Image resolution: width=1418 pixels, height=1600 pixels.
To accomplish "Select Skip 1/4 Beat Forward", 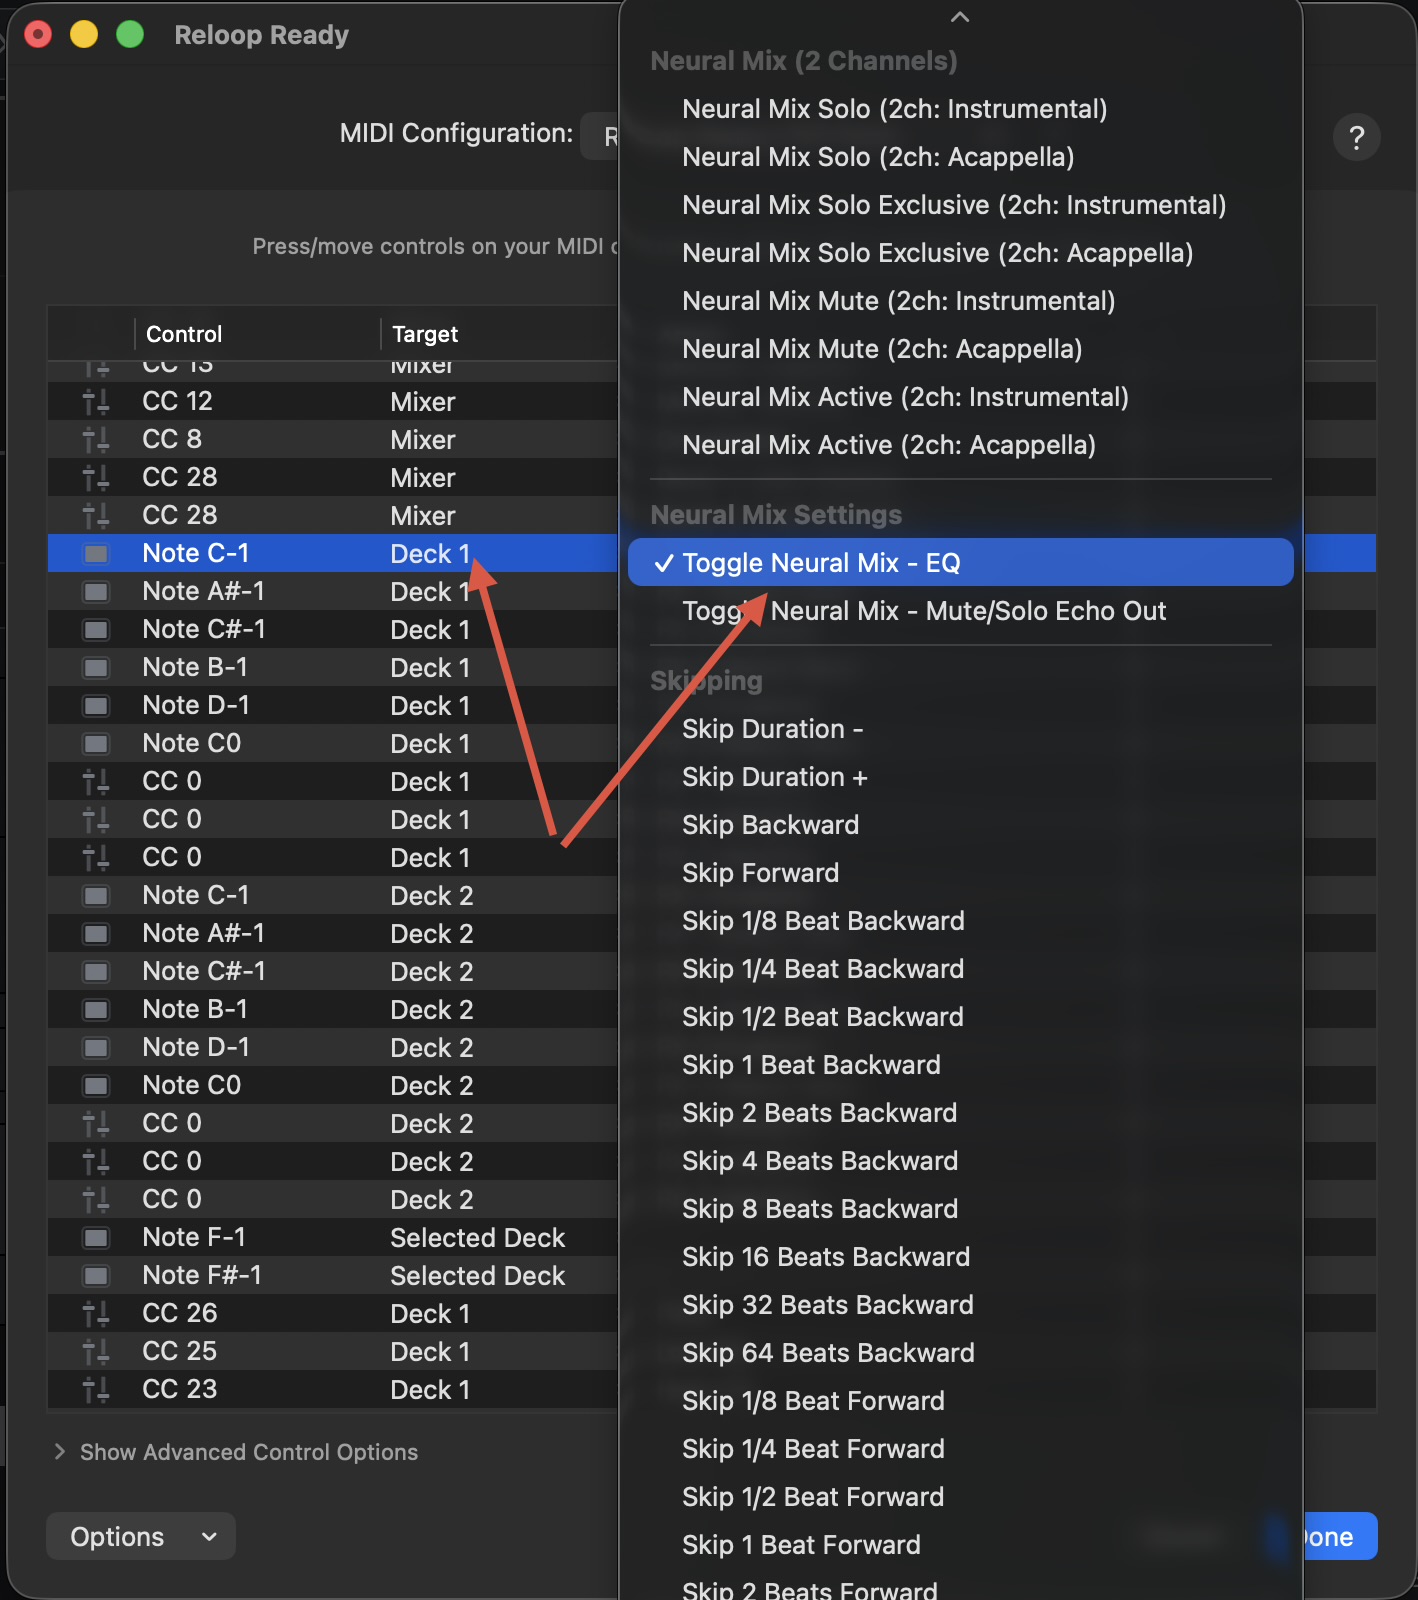I will coord(812,1449).
